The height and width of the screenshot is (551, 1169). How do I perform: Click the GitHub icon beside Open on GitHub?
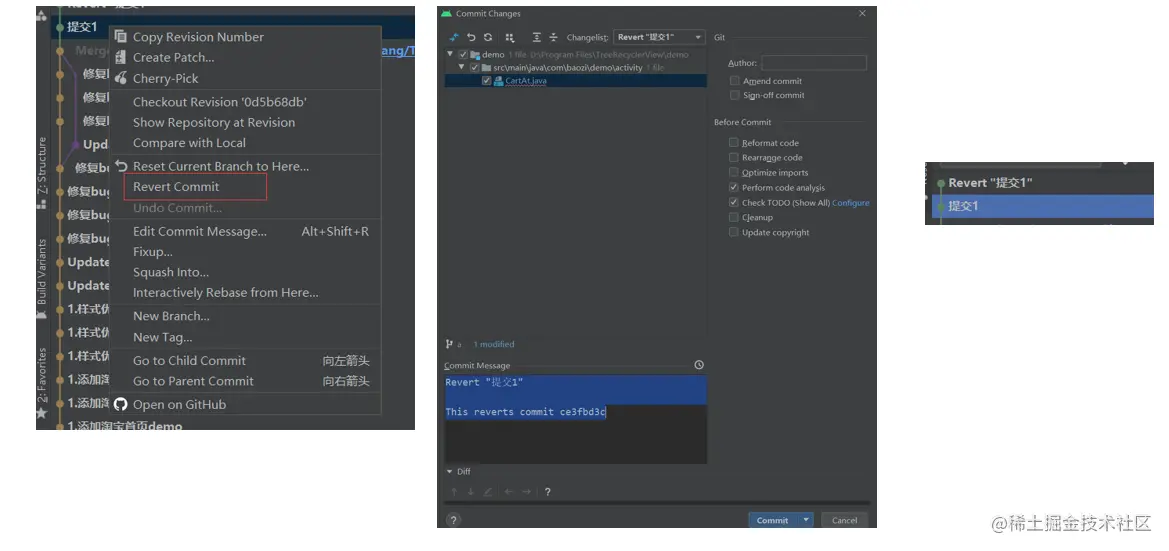[121, 404]
